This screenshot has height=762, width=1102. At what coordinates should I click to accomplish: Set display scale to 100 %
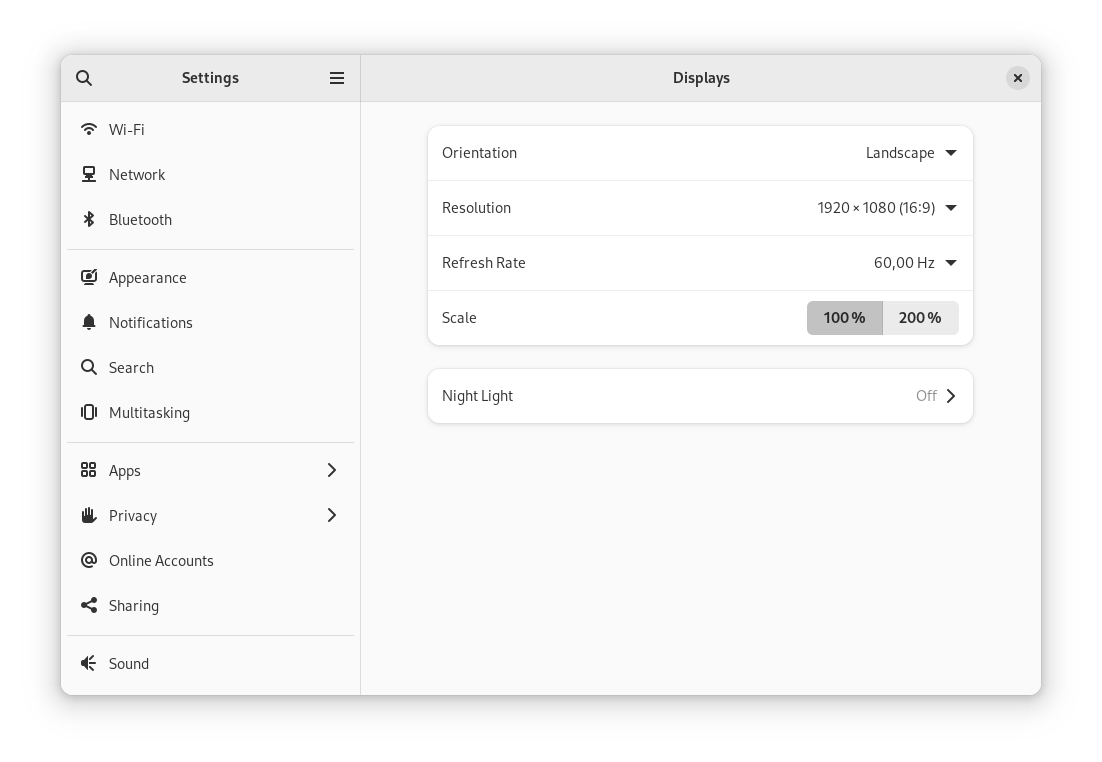(844, 318)
